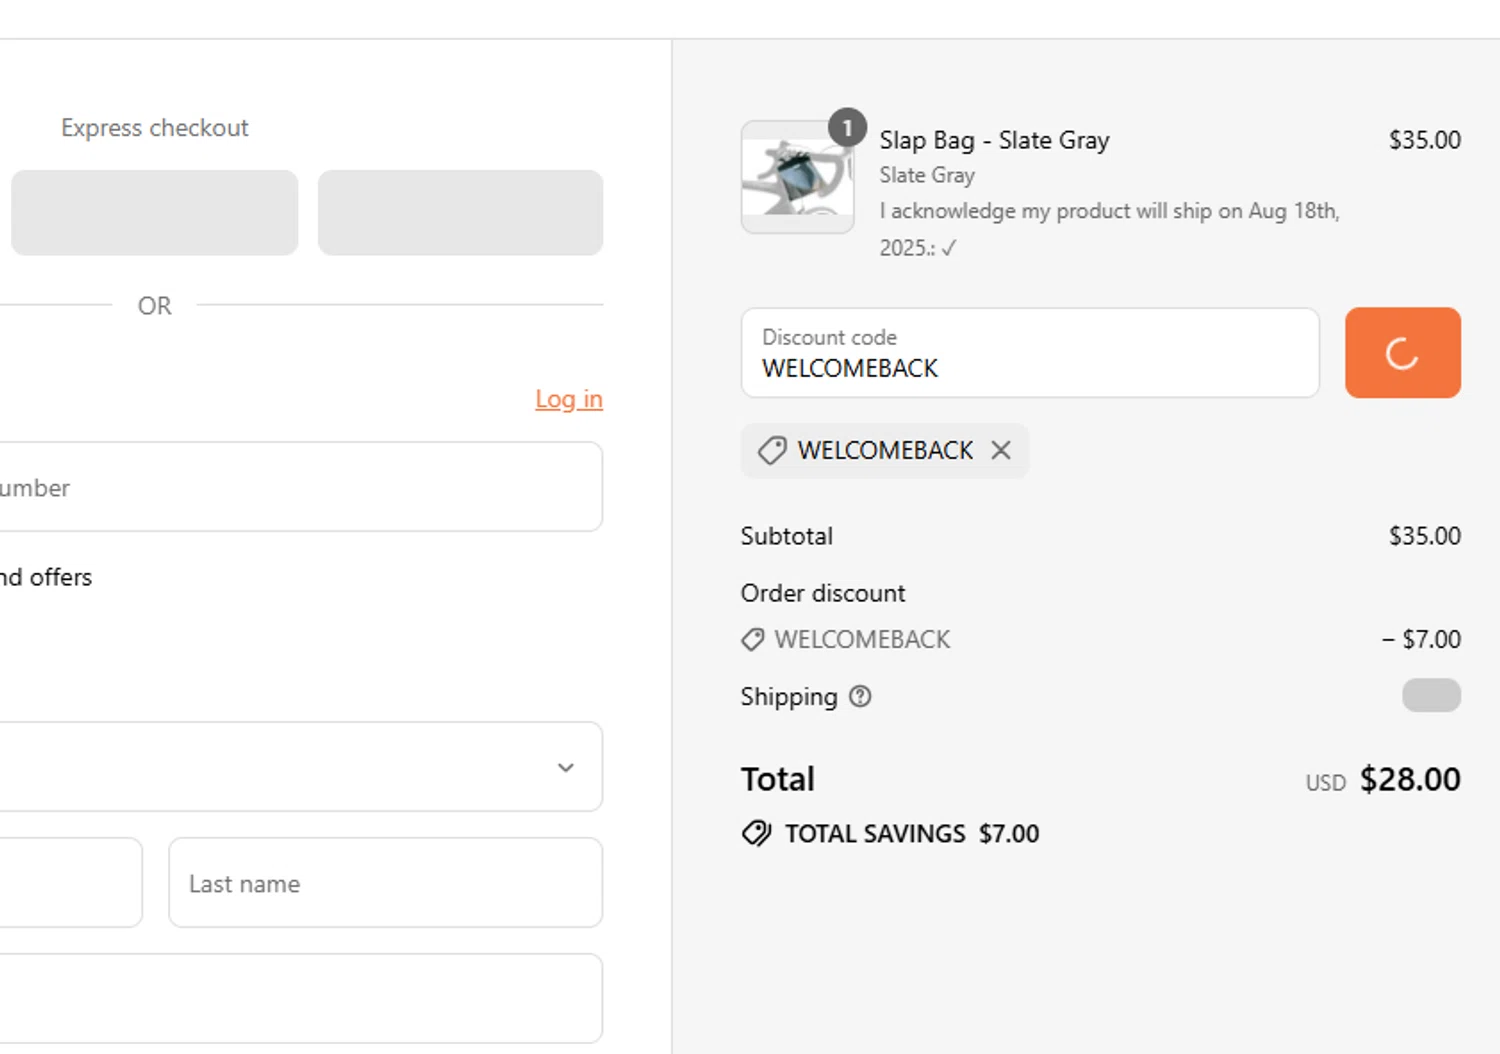The height and width of the screenshot is (1054, 1500).
Task: Click the Last name field
Action: point(385,883)
